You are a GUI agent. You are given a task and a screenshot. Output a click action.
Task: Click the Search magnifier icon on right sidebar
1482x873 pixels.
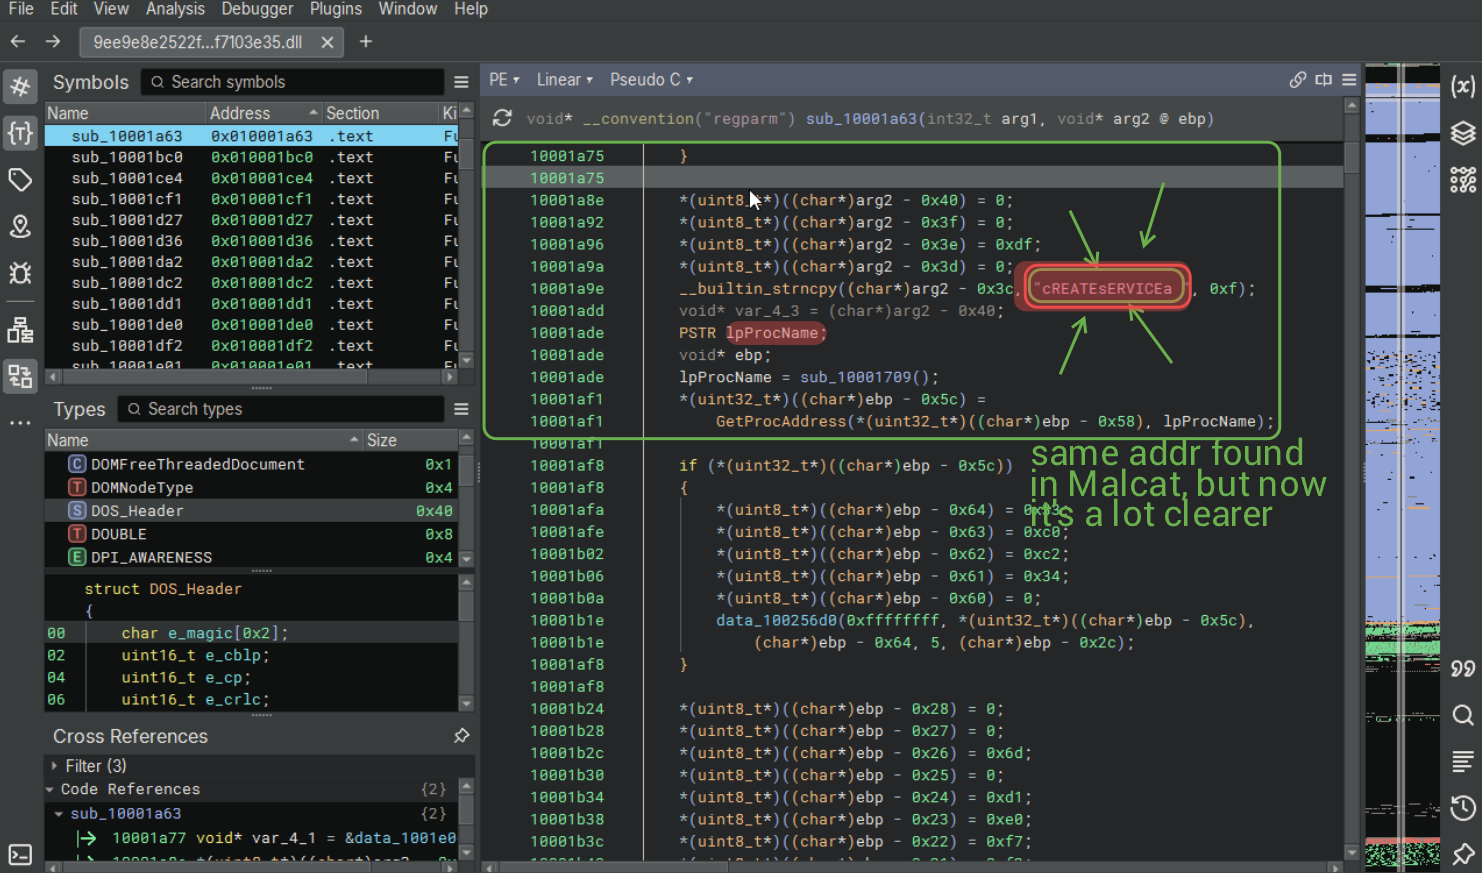pos(1462,715)
